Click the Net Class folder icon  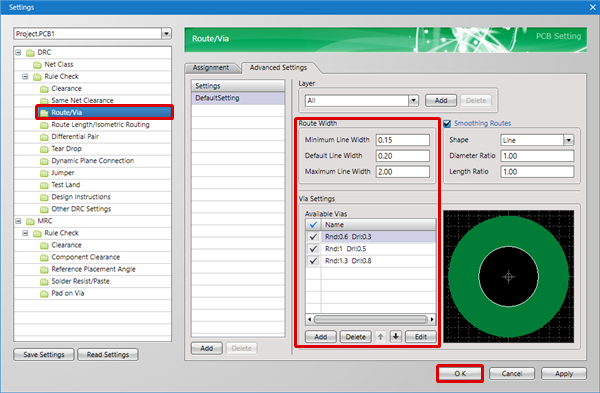(x=37, y=65)
